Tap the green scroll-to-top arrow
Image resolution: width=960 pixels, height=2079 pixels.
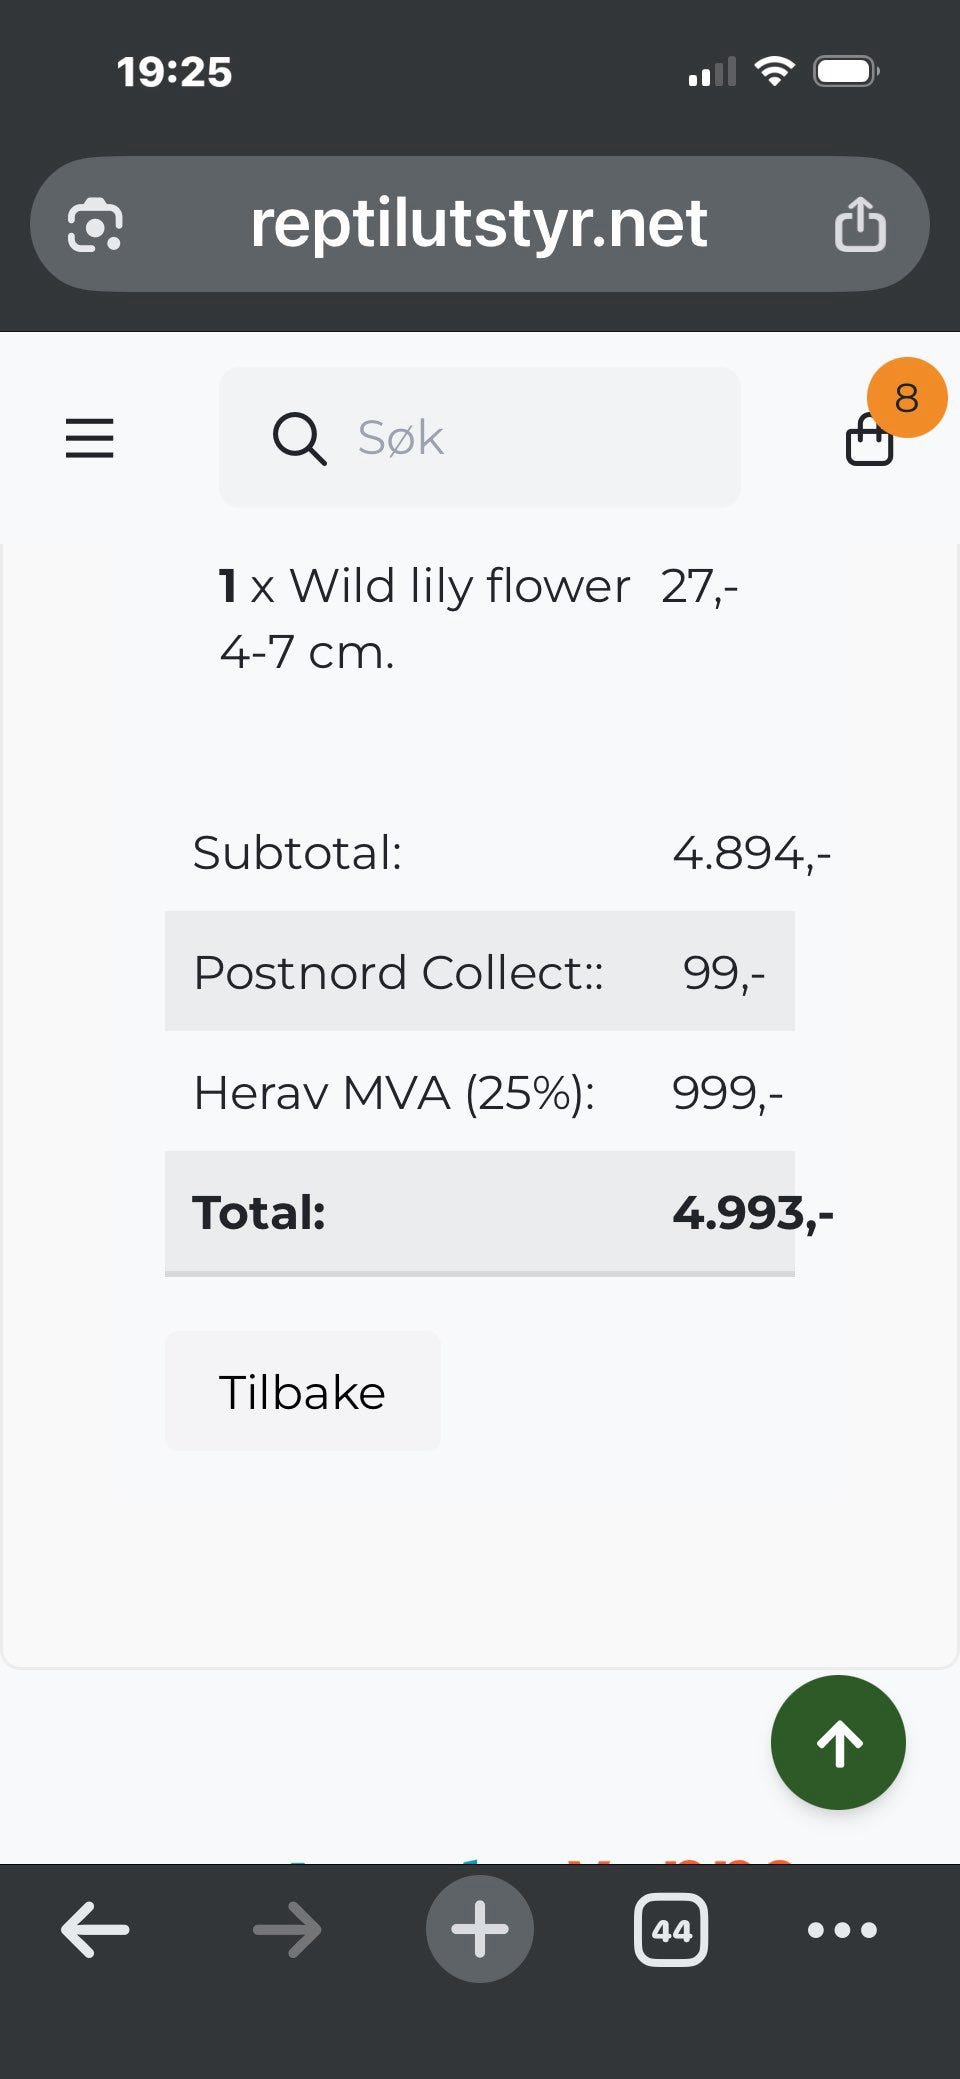(838, 1742)
